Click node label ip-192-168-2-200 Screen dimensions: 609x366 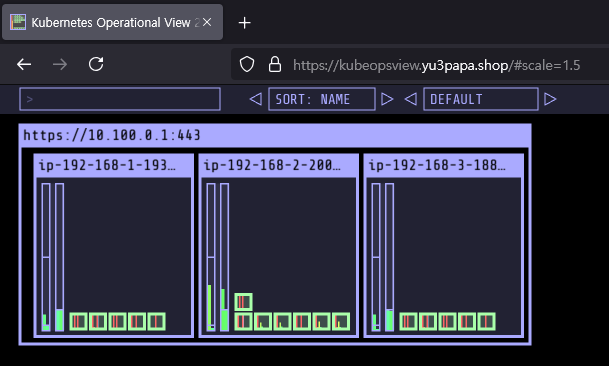tap(272, 165)
